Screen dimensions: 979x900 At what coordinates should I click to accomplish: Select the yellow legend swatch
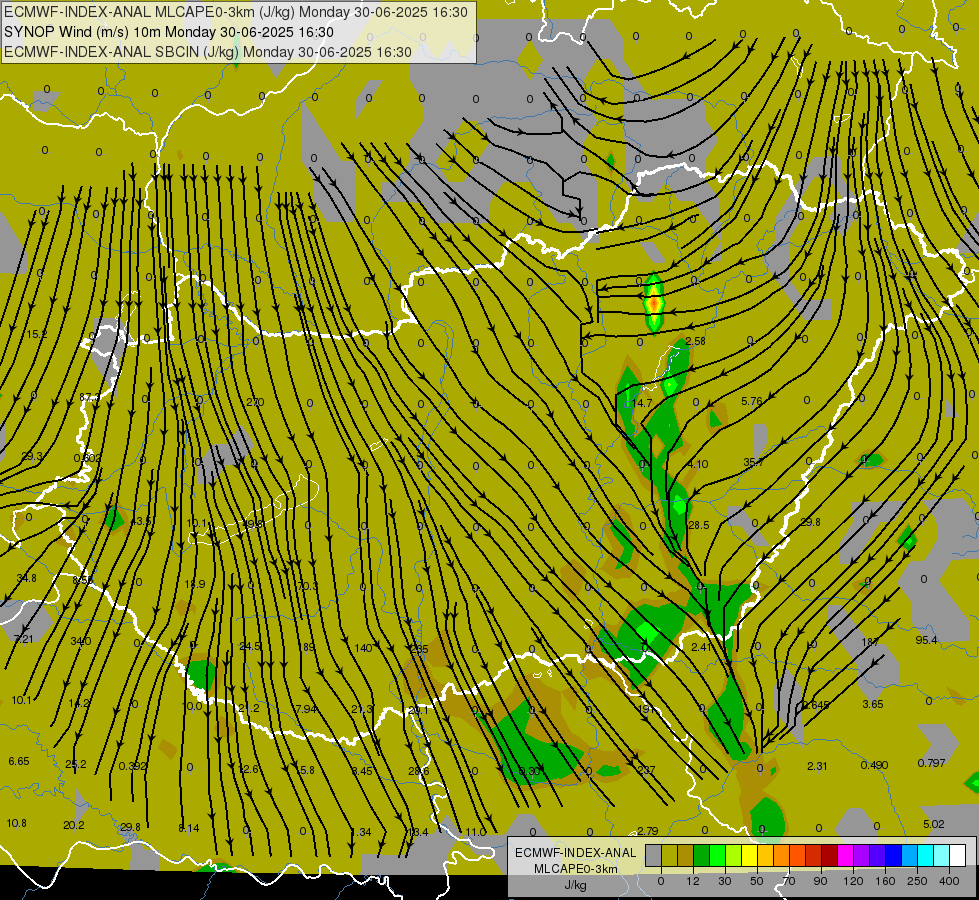point(750,856)
